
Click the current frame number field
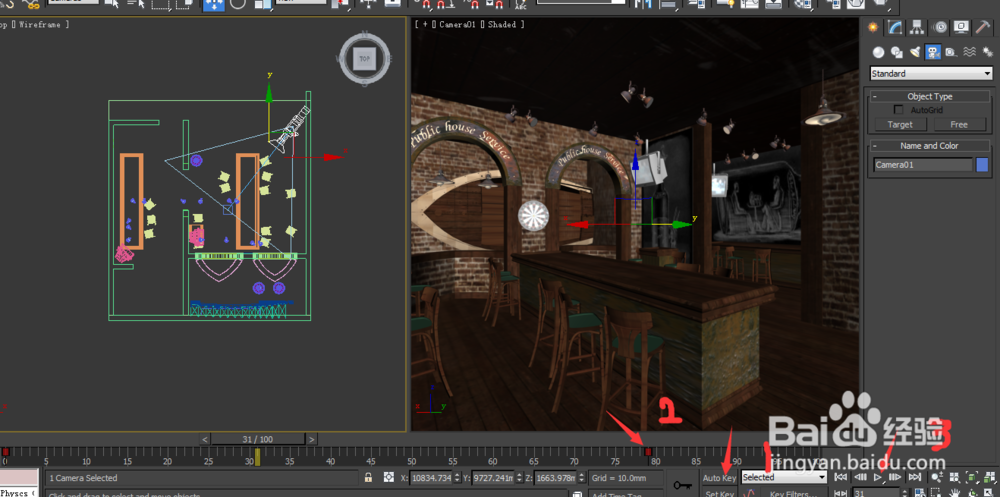(x=876, y=493)
